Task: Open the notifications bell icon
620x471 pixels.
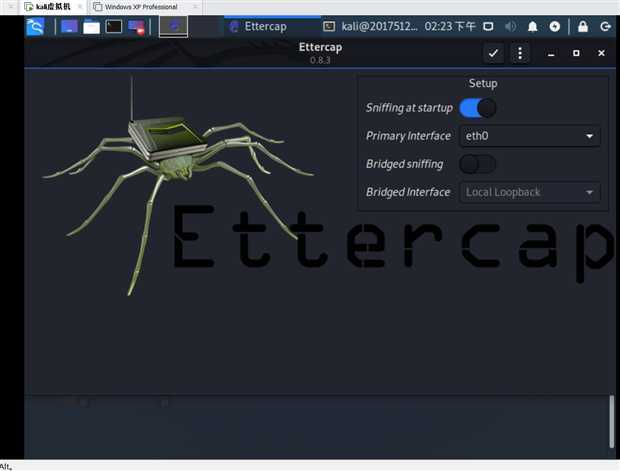Action: (533, 26)
